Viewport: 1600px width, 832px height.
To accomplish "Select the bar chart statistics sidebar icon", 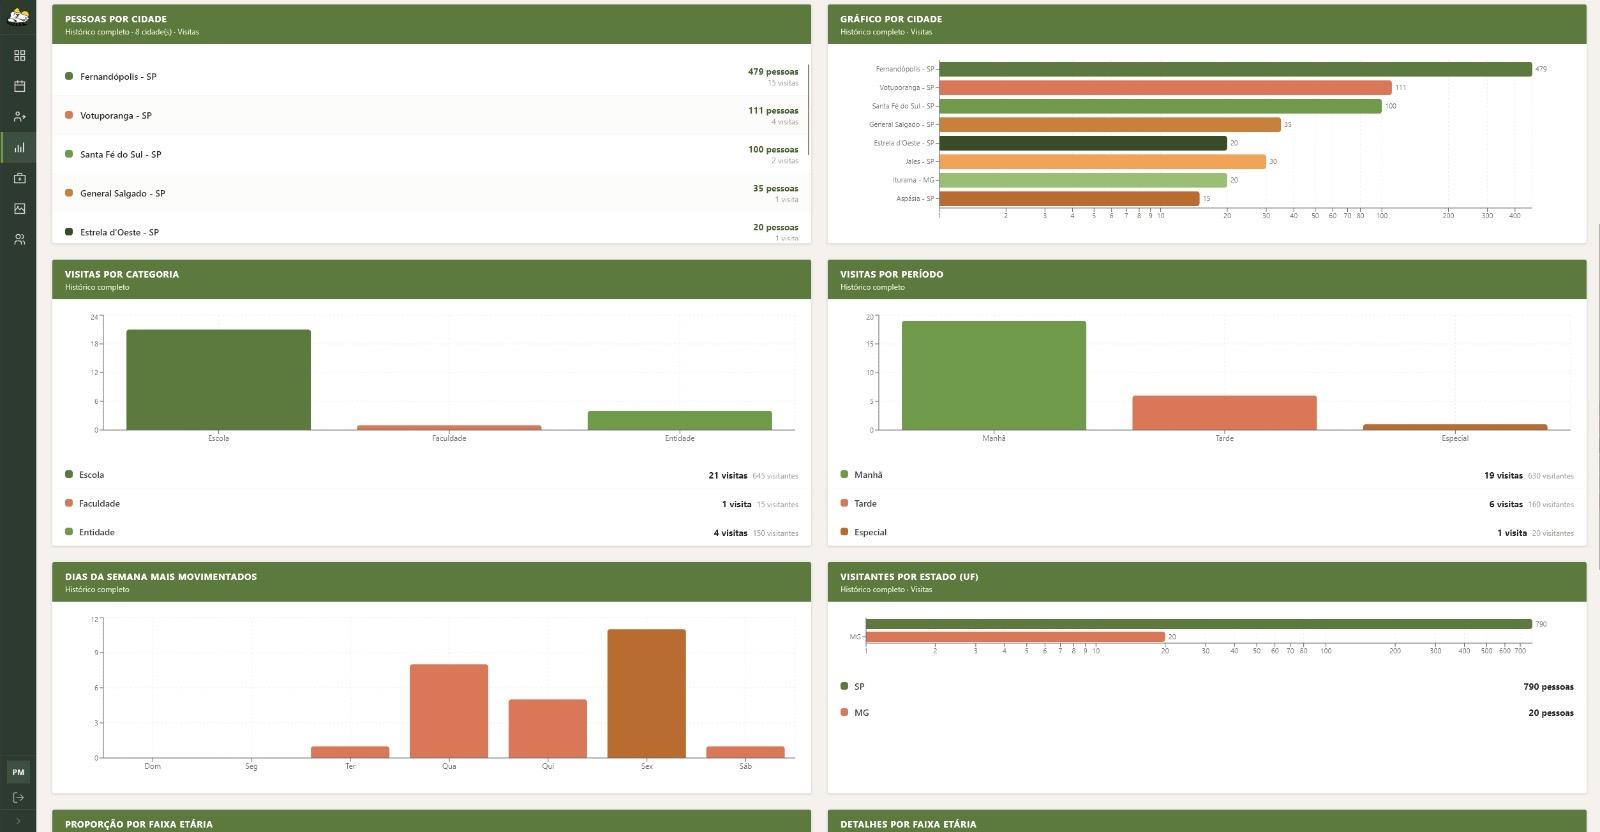I will (19, 148).
